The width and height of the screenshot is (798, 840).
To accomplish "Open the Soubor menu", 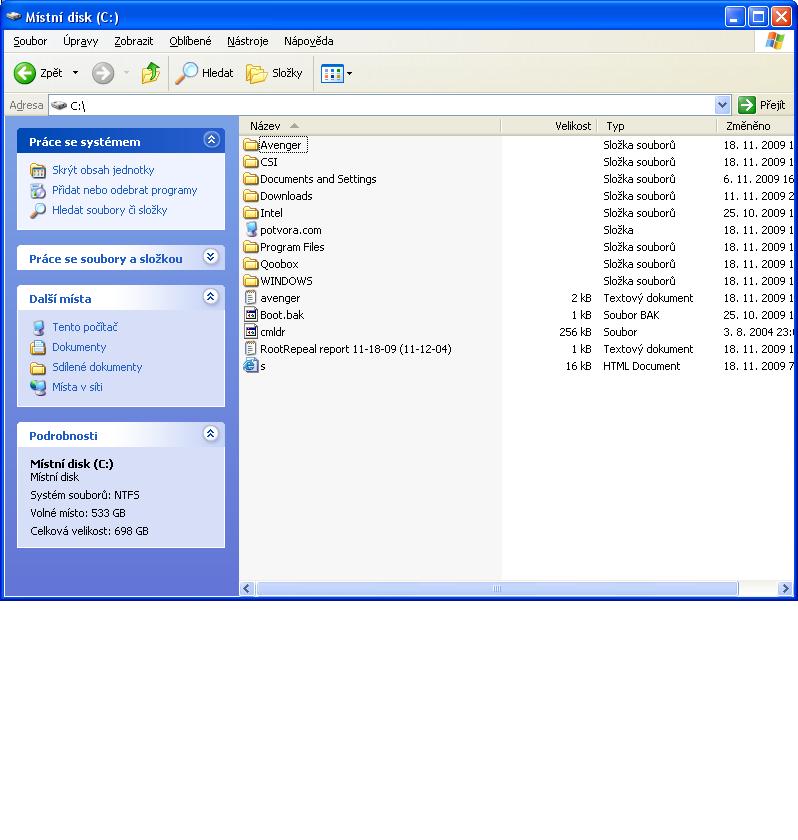I will click(x=30, y=41).
